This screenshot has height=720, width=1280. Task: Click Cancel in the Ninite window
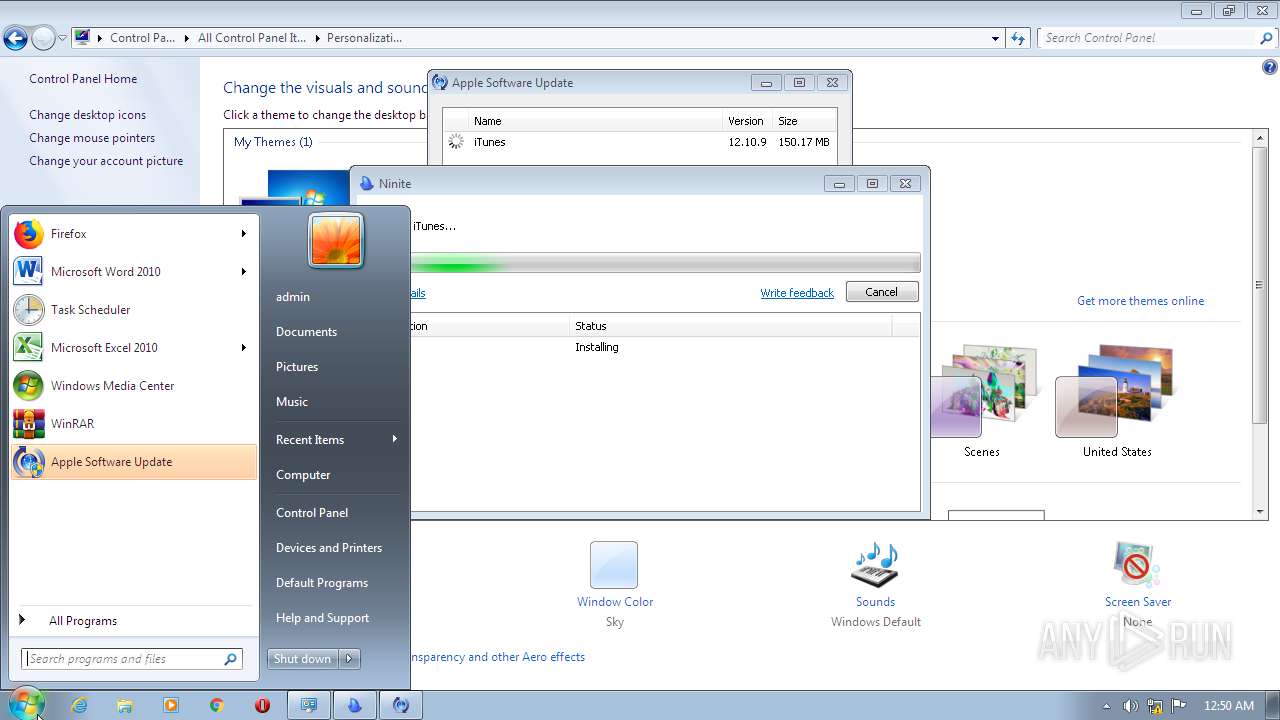[881, 292]
